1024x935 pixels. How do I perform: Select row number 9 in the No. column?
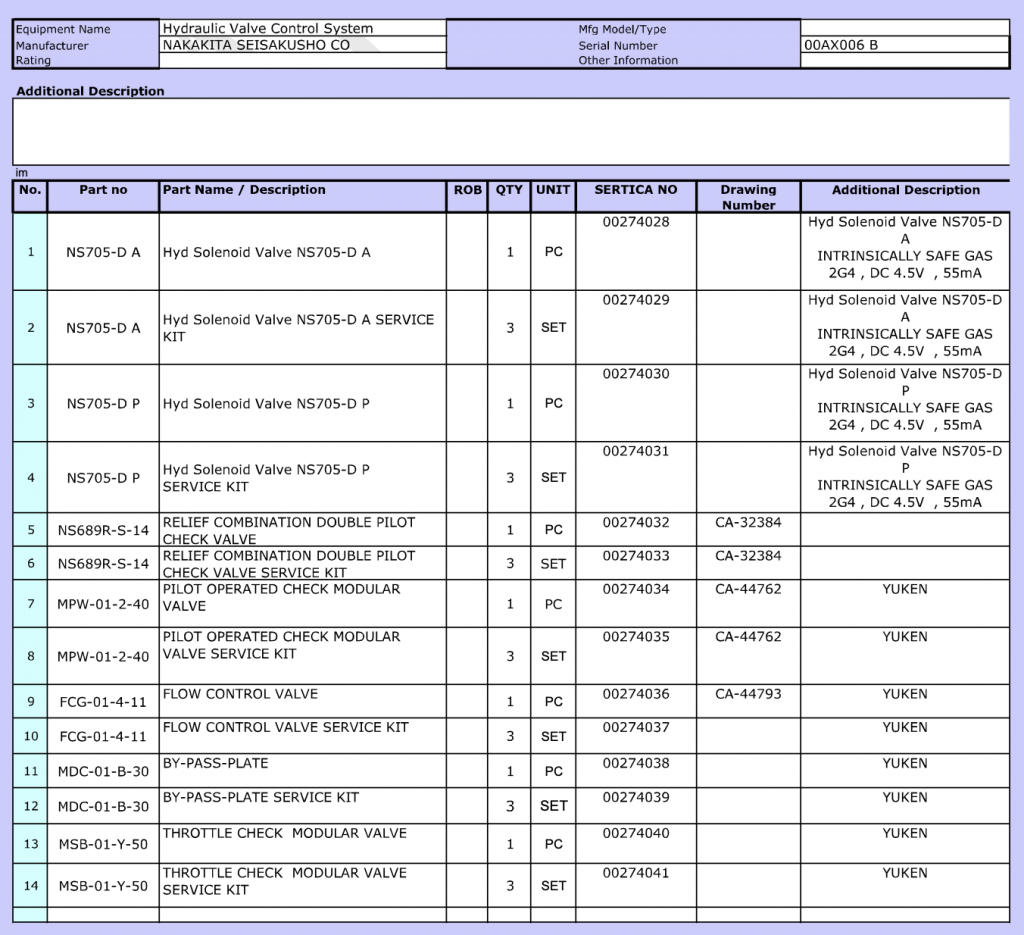[30, 701]
